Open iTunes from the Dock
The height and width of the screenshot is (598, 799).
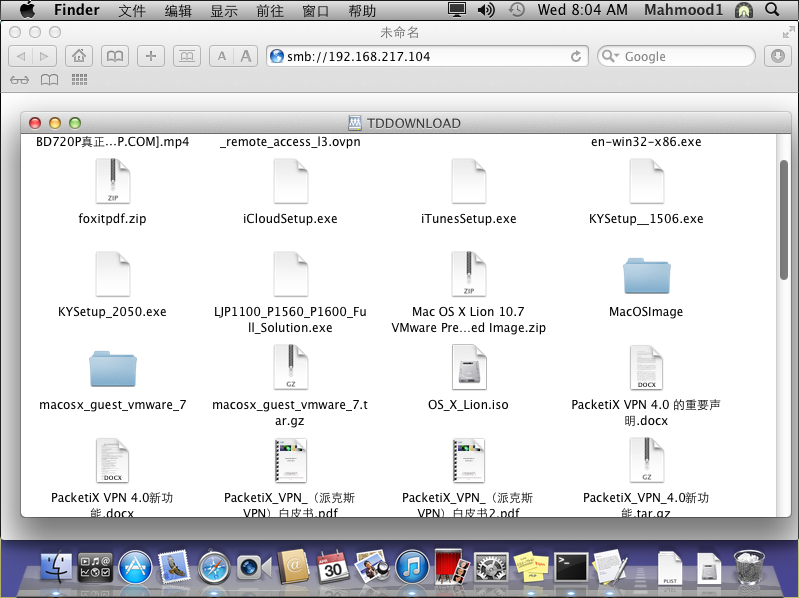click(x=412, y=567)
